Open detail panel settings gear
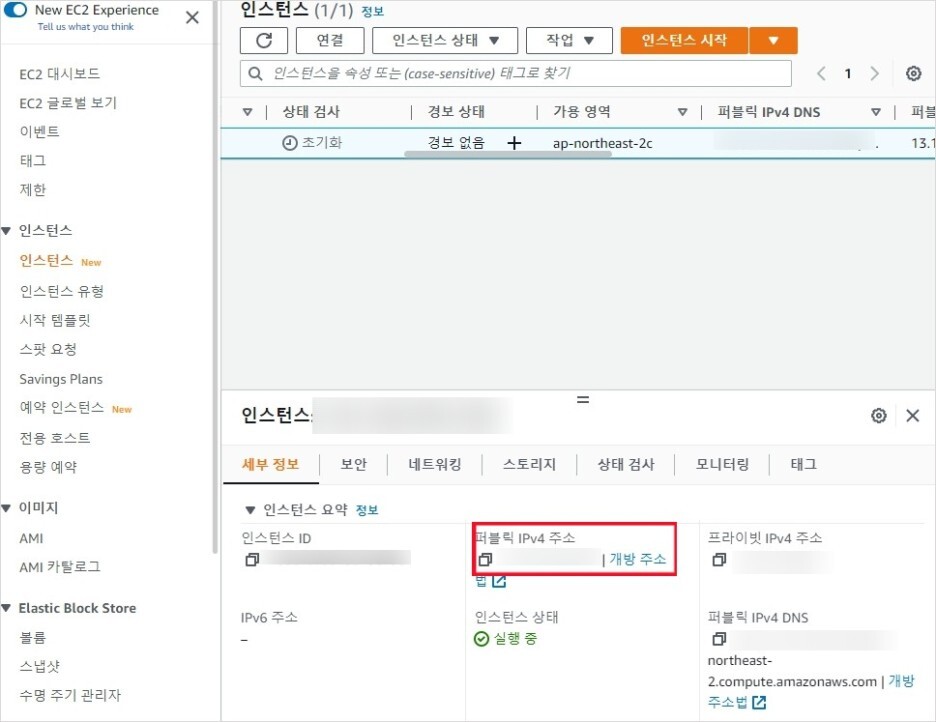This screenshot has width=936, height=722. pyautogui.click(x=879, y=415)
